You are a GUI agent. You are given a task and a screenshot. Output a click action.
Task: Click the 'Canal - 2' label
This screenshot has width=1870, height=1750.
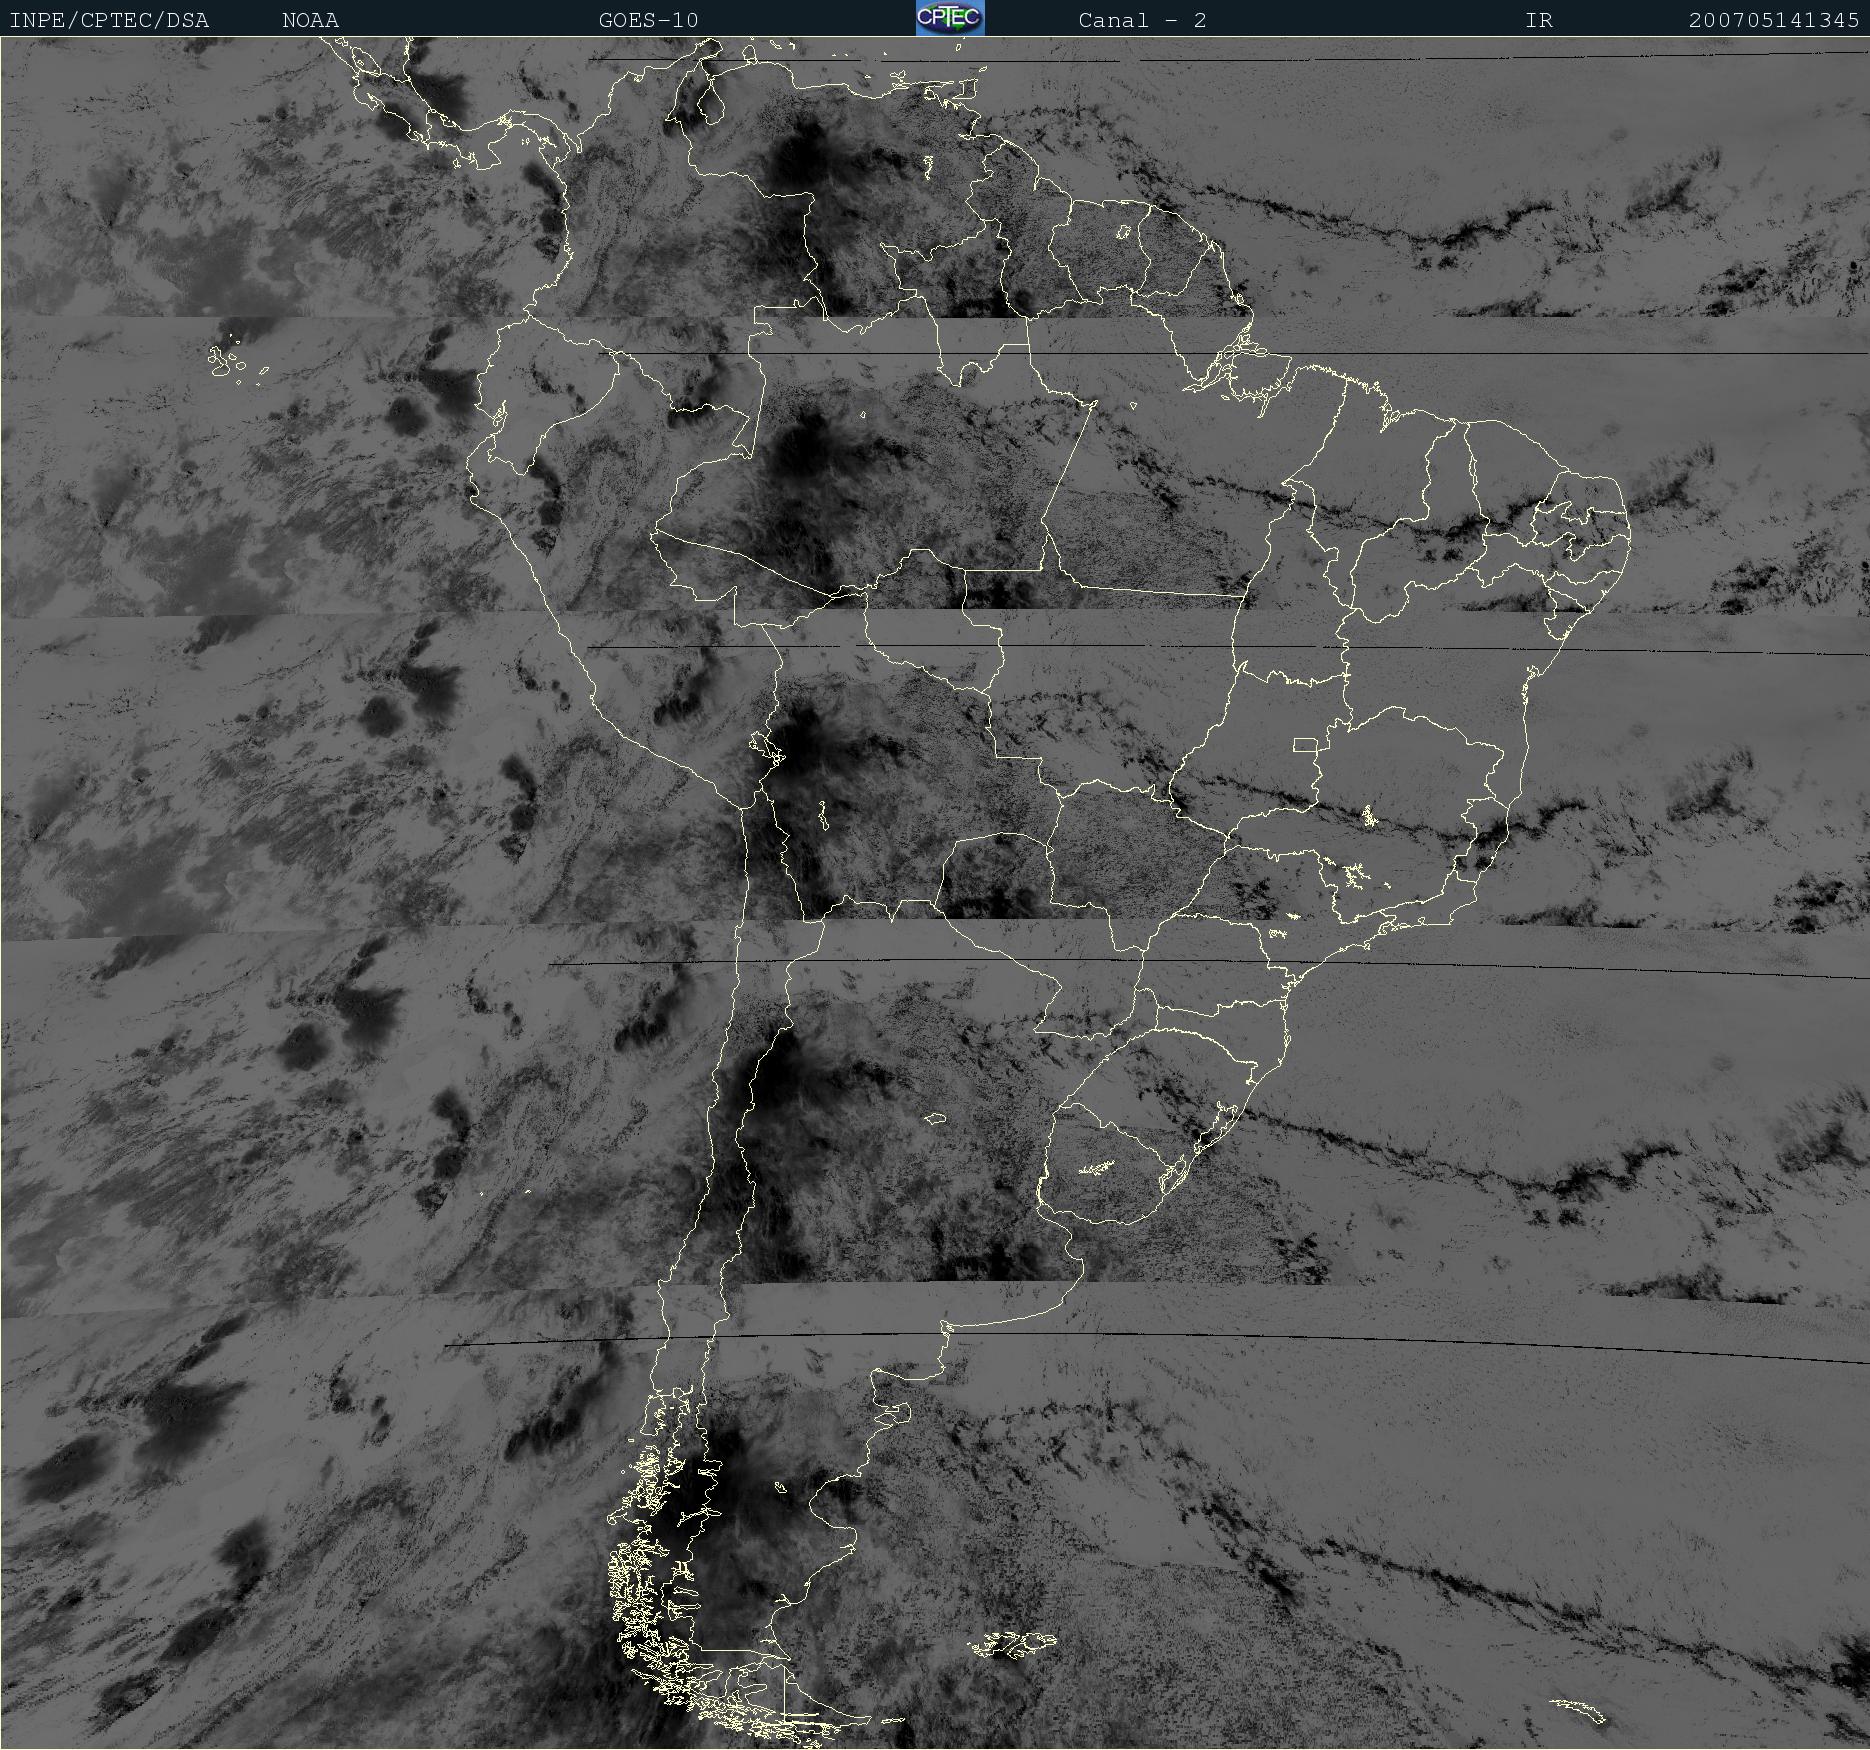coord(1142,20)
